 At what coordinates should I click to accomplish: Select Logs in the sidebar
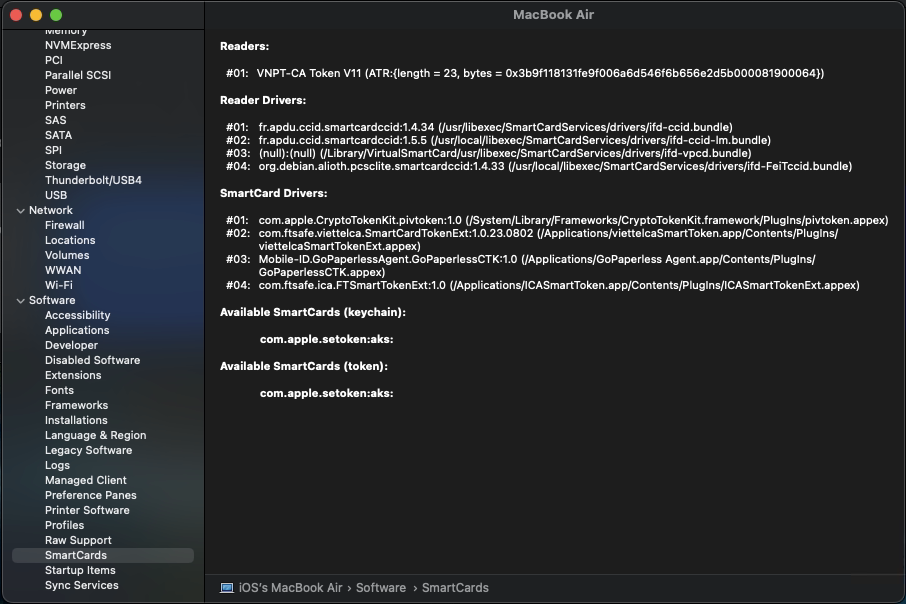57,466
